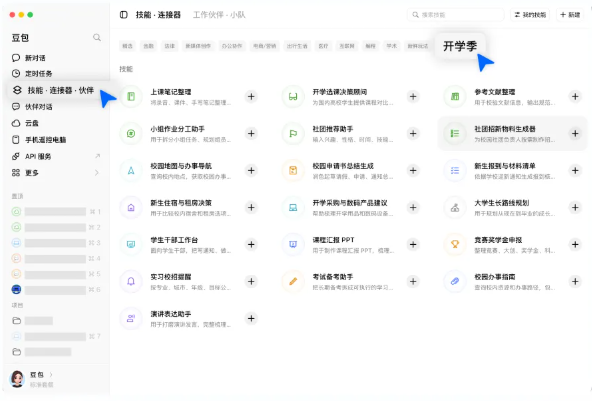Add the 考试备考助手 skill with plus
The height and width of the screenshot is (401, 592).
pos(413,282)
